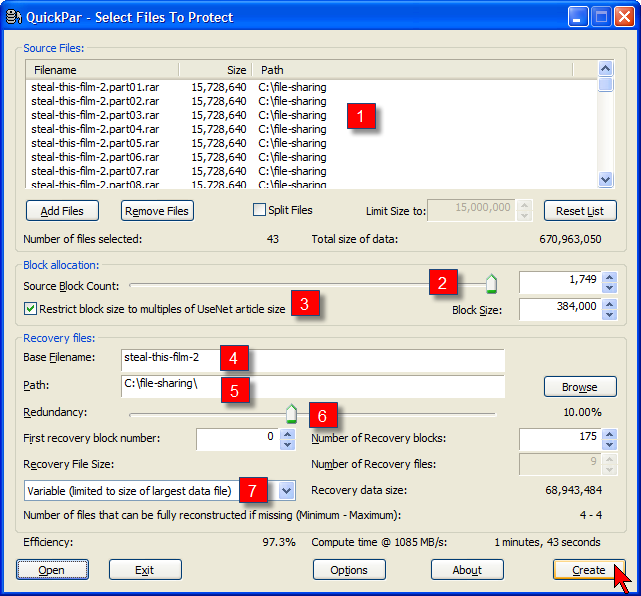Click the Redundancy slider handle
Screen dimensions: 641x596
[x=291, y=413]
